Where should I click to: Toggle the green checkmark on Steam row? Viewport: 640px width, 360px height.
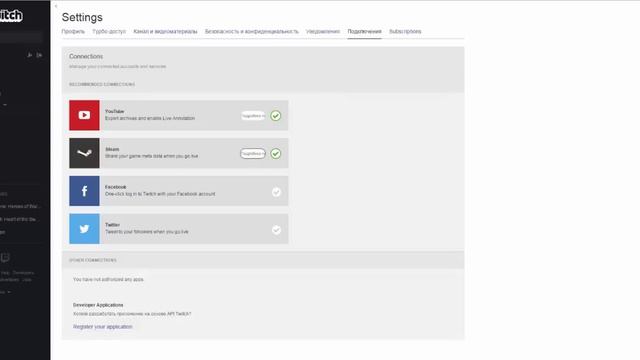click(276, 153)
